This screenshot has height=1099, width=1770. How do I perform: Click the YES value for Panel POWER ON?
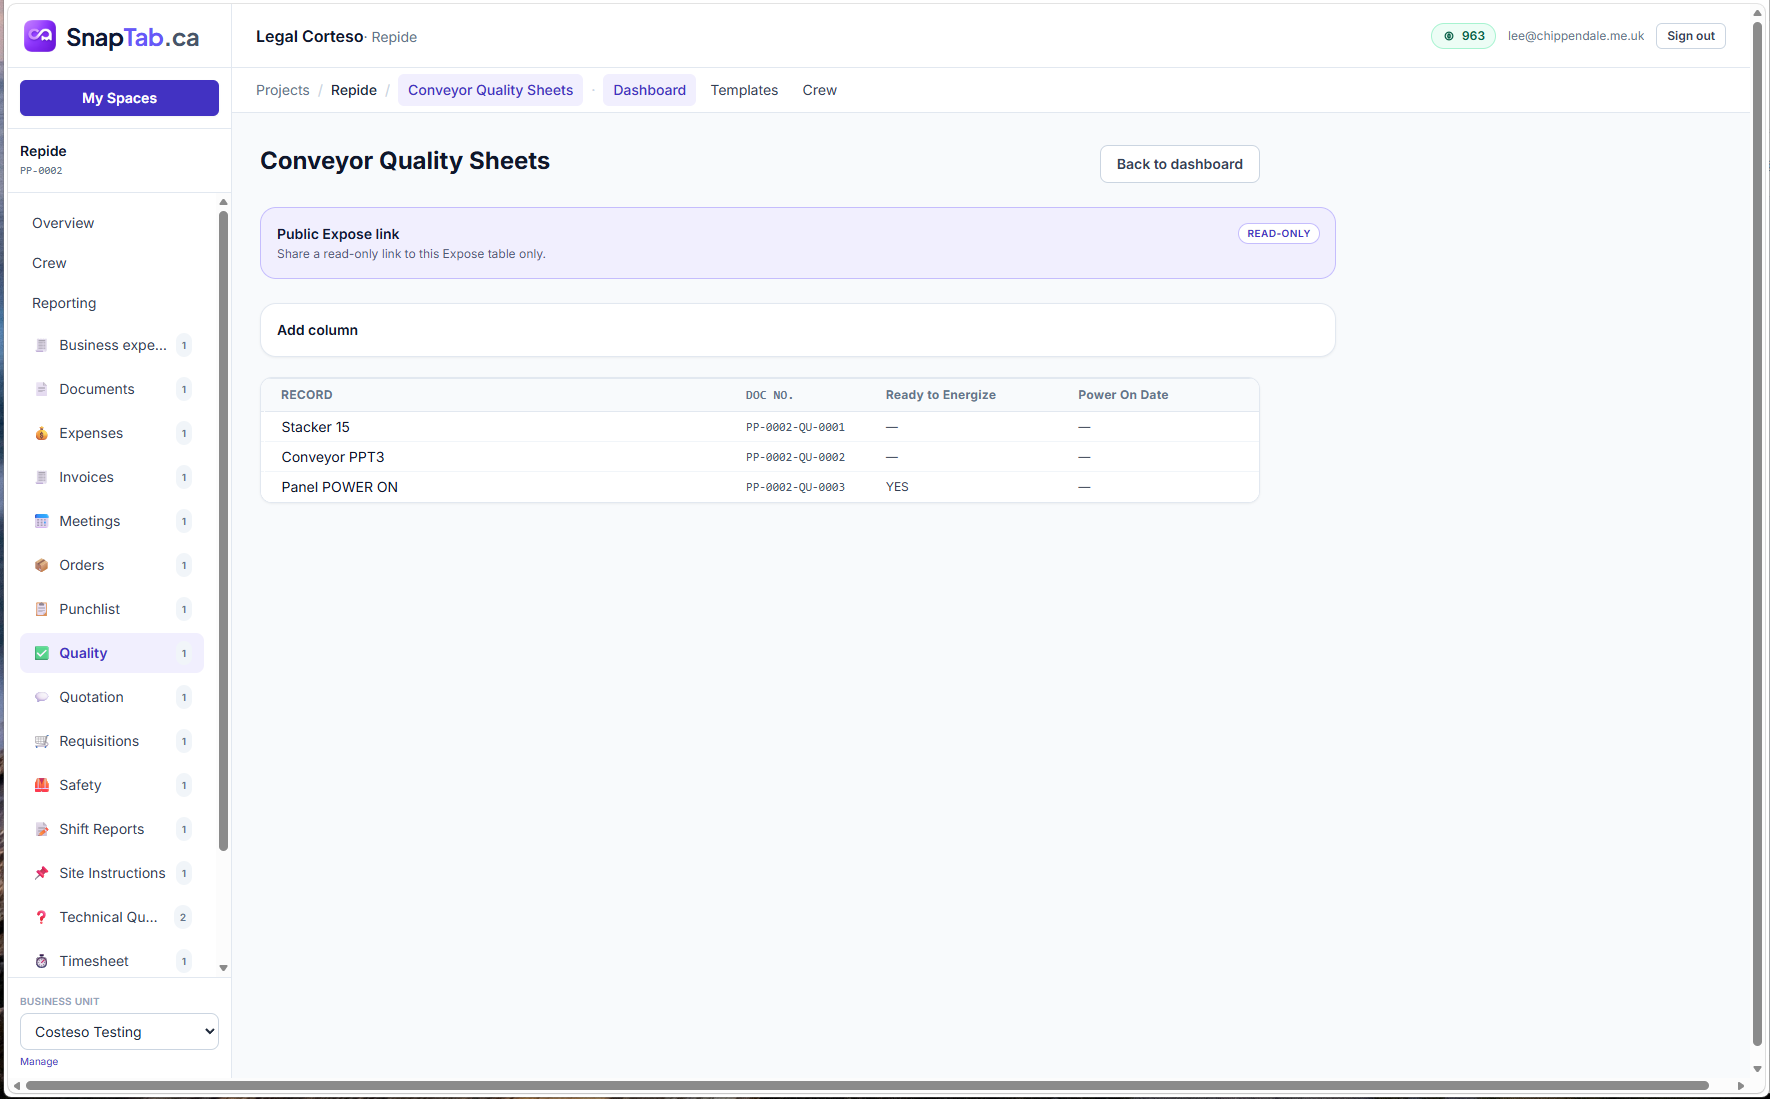[x=897, y=487]
